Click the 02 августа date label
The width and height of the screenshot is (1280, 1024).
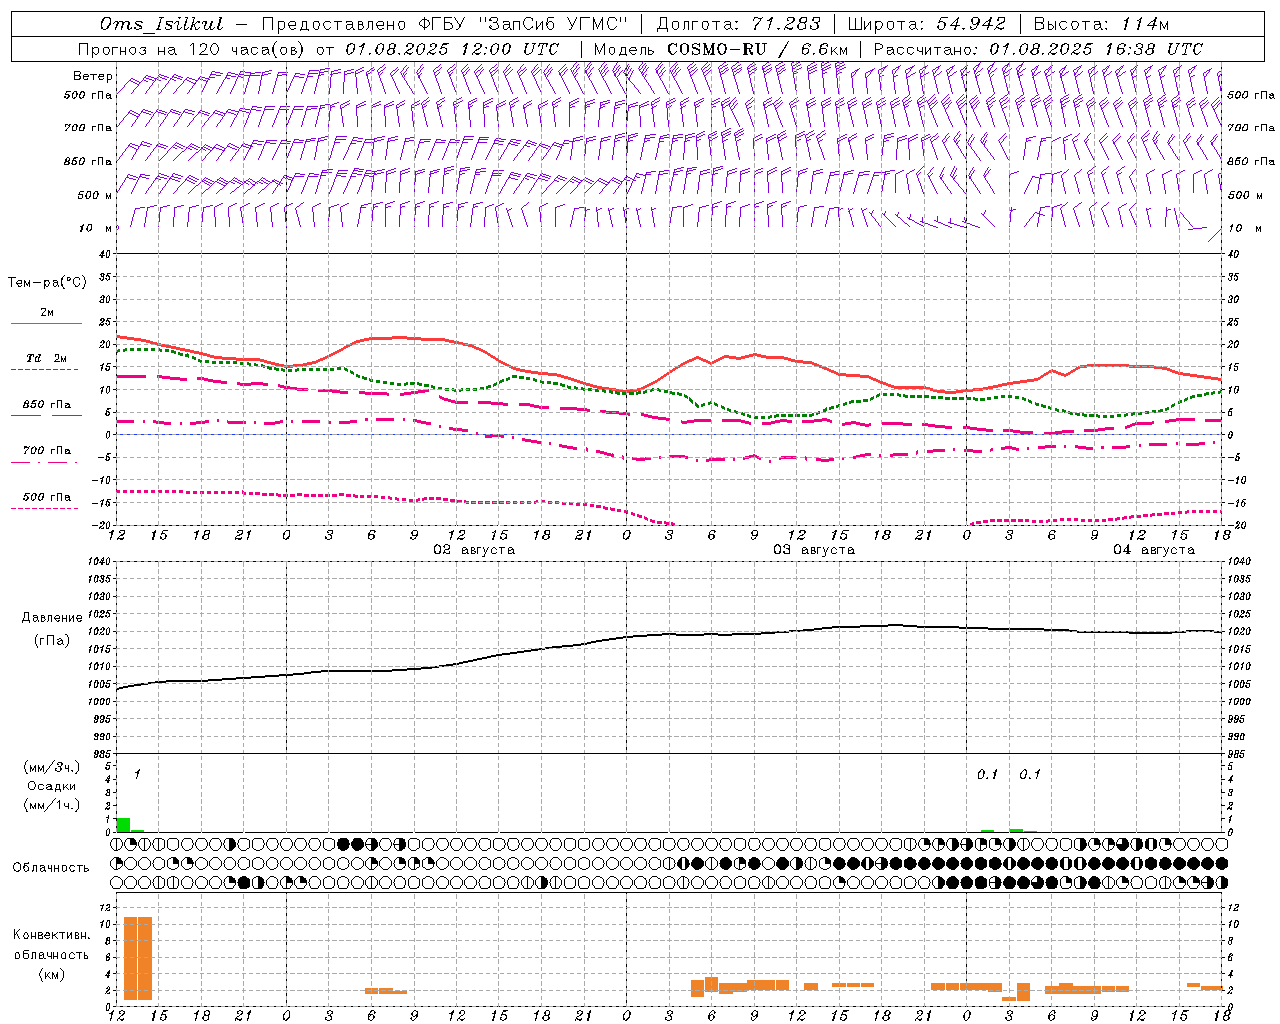coord(474,549)
